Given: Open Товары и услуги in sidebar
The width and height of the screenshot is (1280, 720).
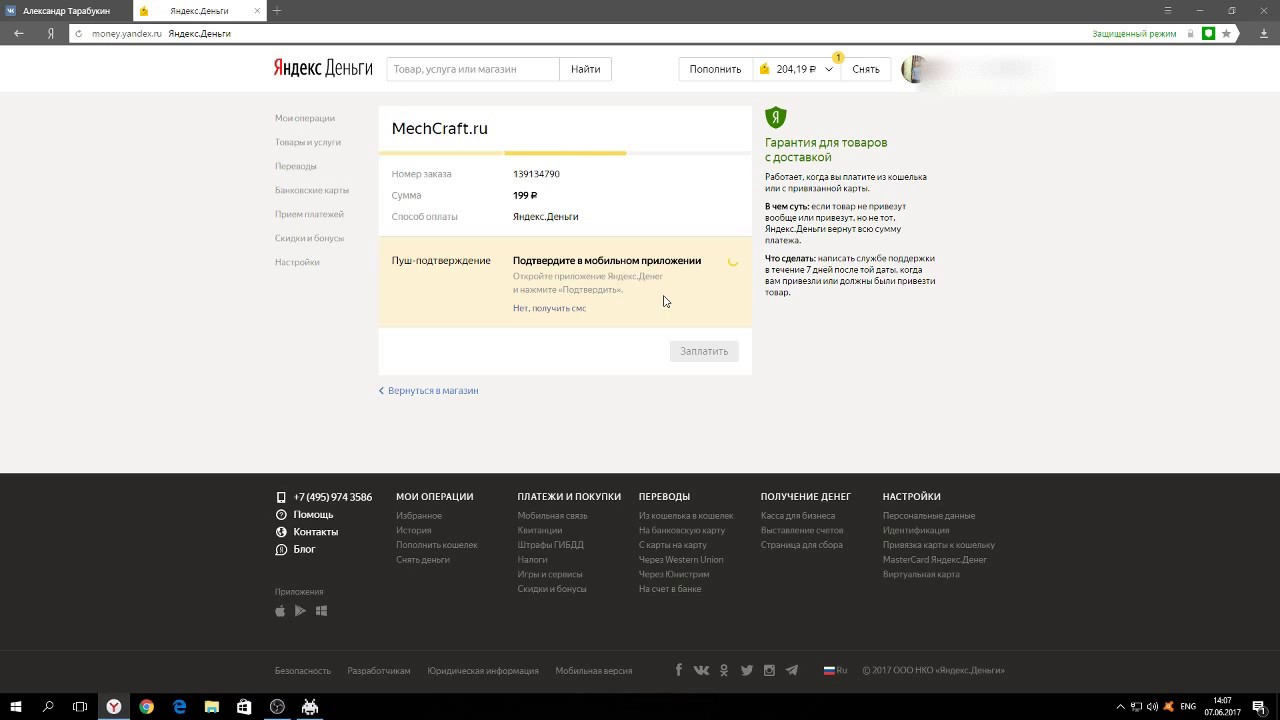Looking at the screenshot, I should pos(308,142).
